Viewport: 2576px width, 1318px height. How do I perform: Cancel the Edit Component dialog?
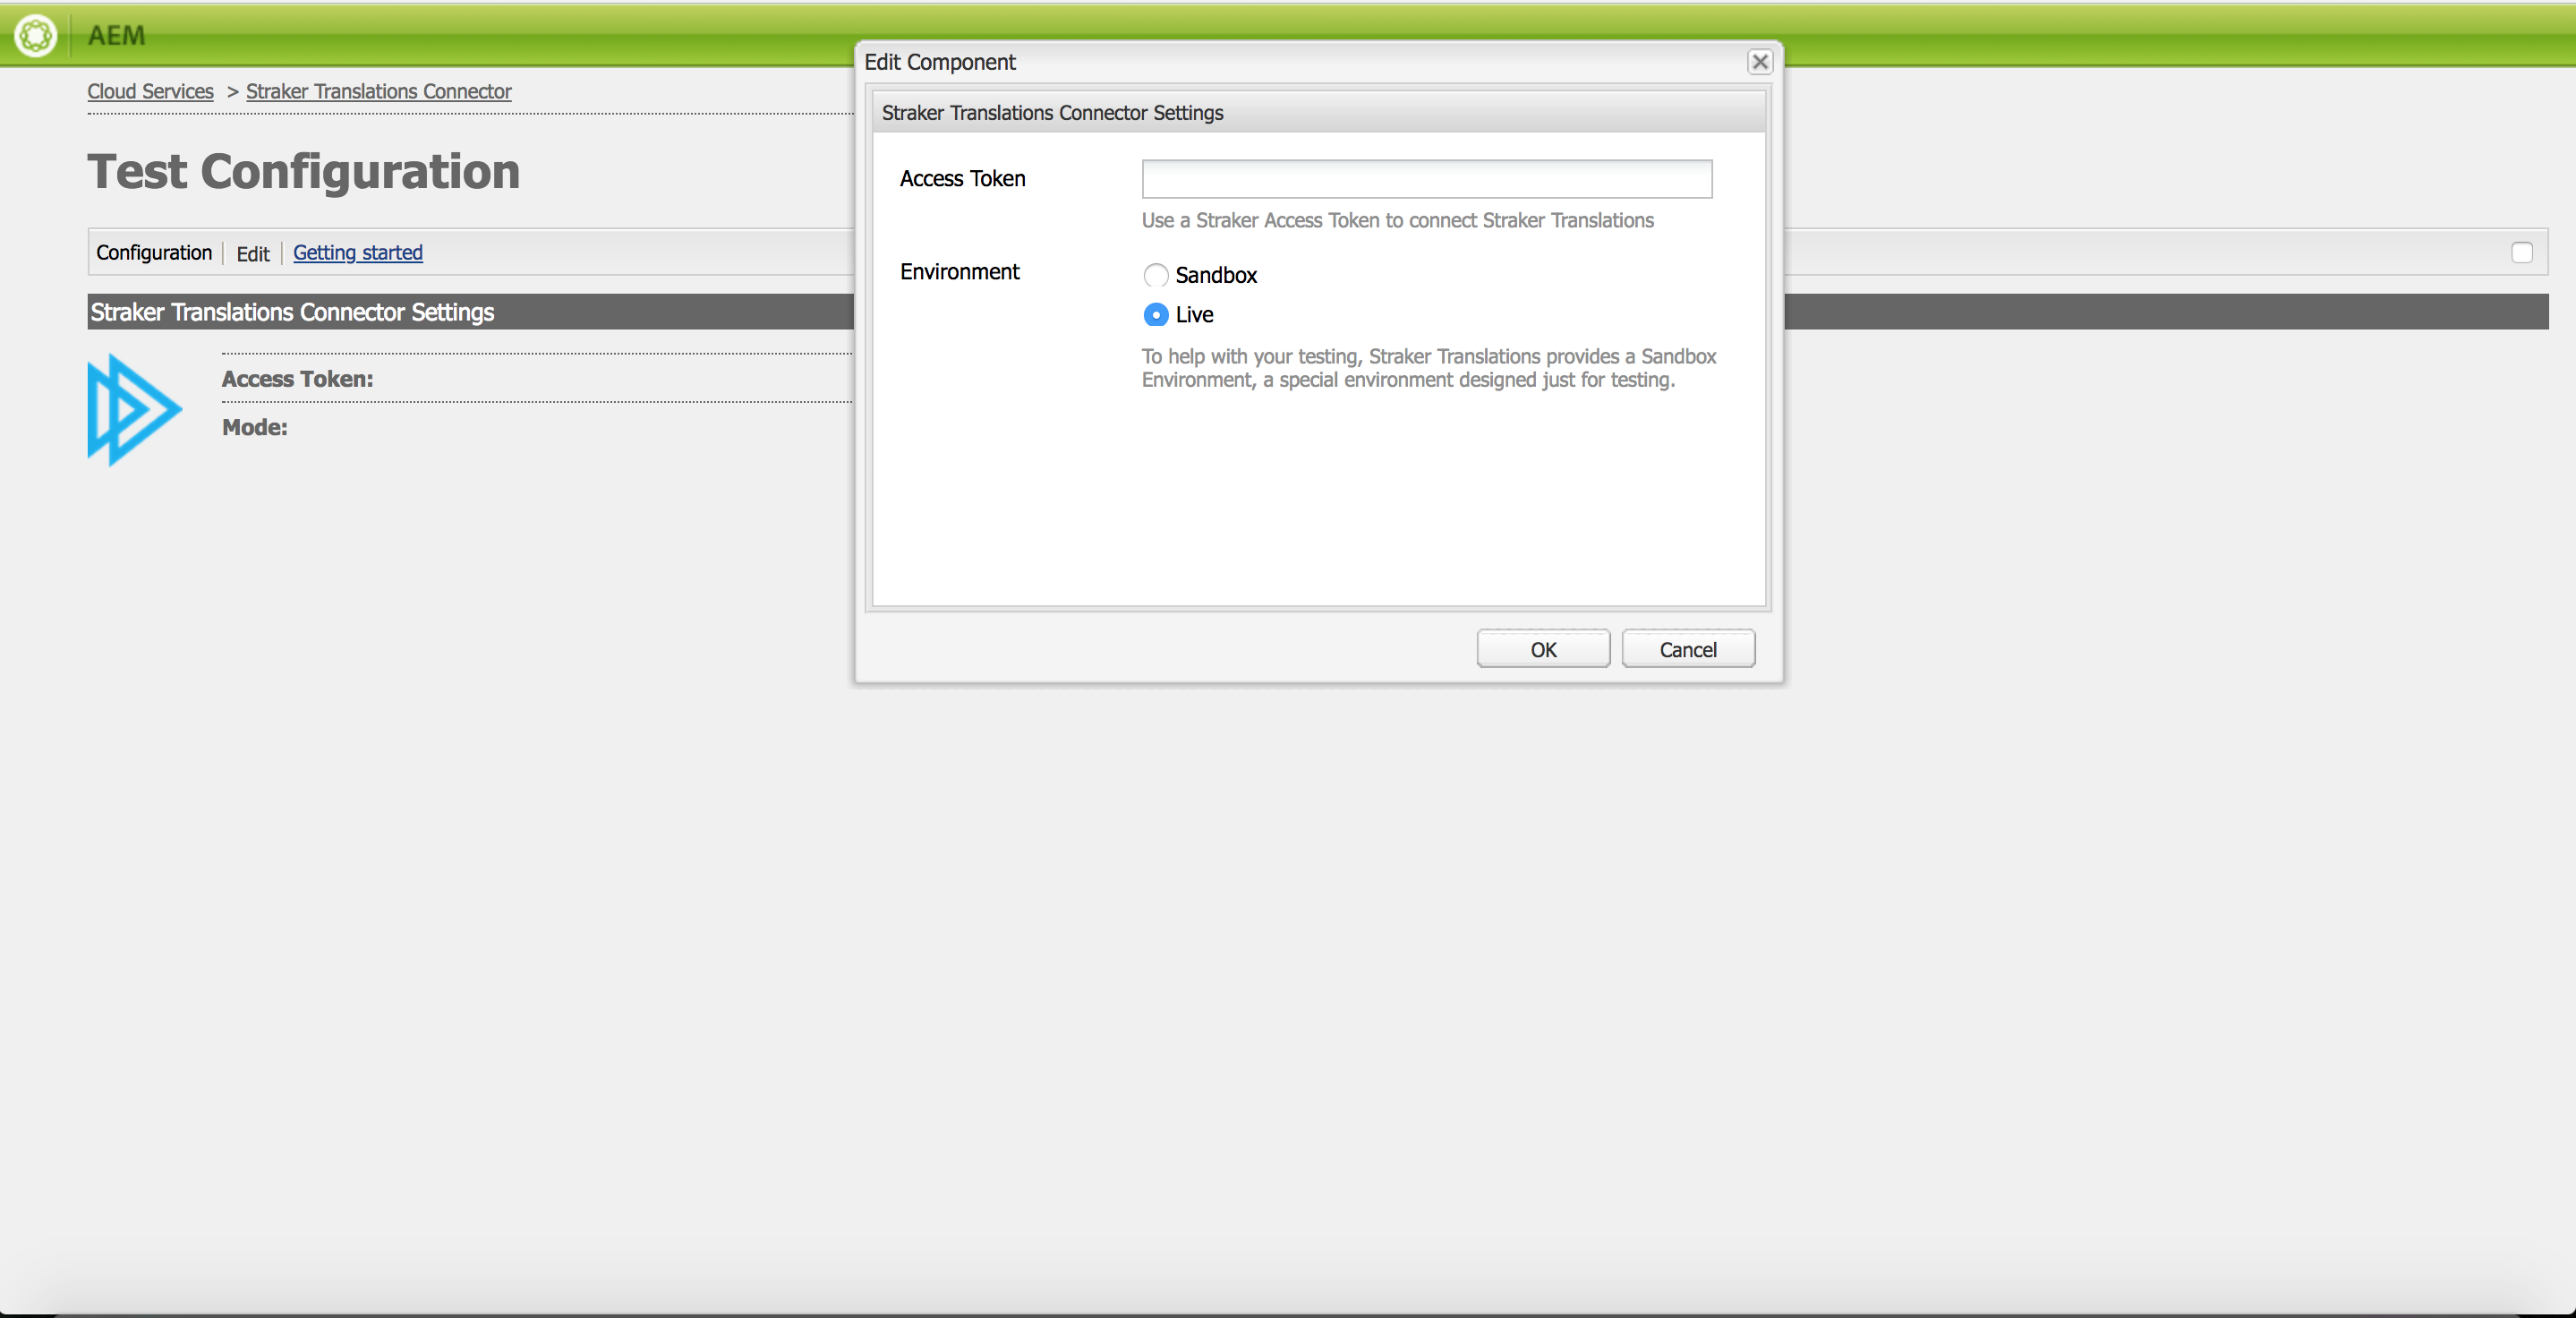click(x=1688, y=649)
